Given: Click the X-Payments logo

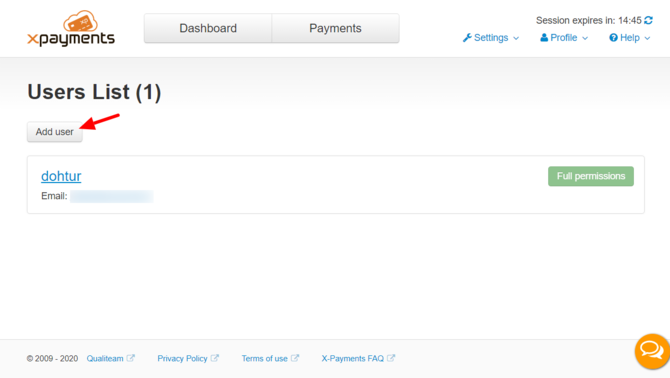Looking at the screenshot, I should (71, 29).
